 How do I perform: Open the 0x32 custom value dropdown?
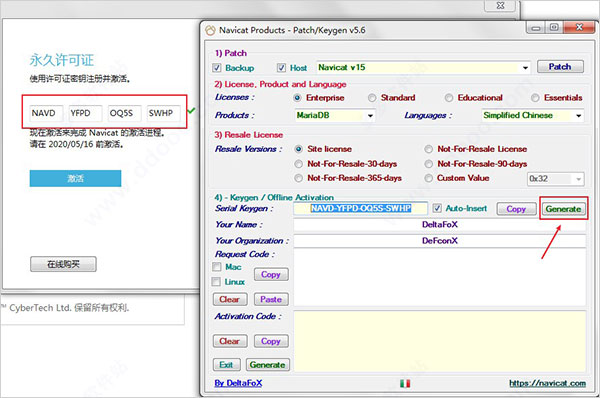(579, 179)
